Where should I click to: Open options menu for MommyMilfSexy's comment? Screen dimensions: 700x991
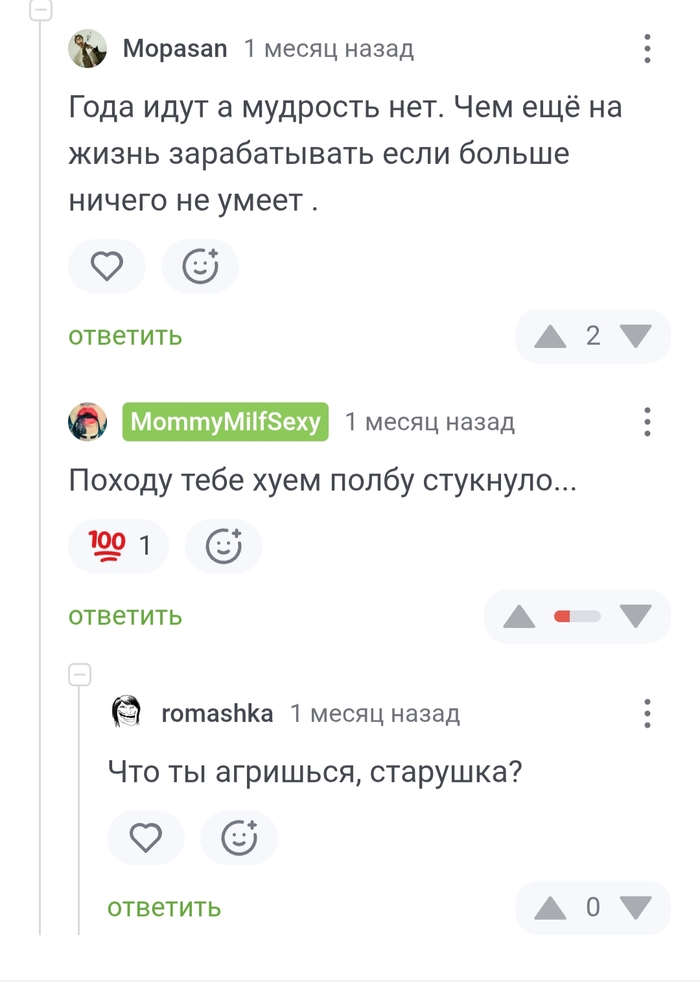pyautogui.click(x=647, y=422)
